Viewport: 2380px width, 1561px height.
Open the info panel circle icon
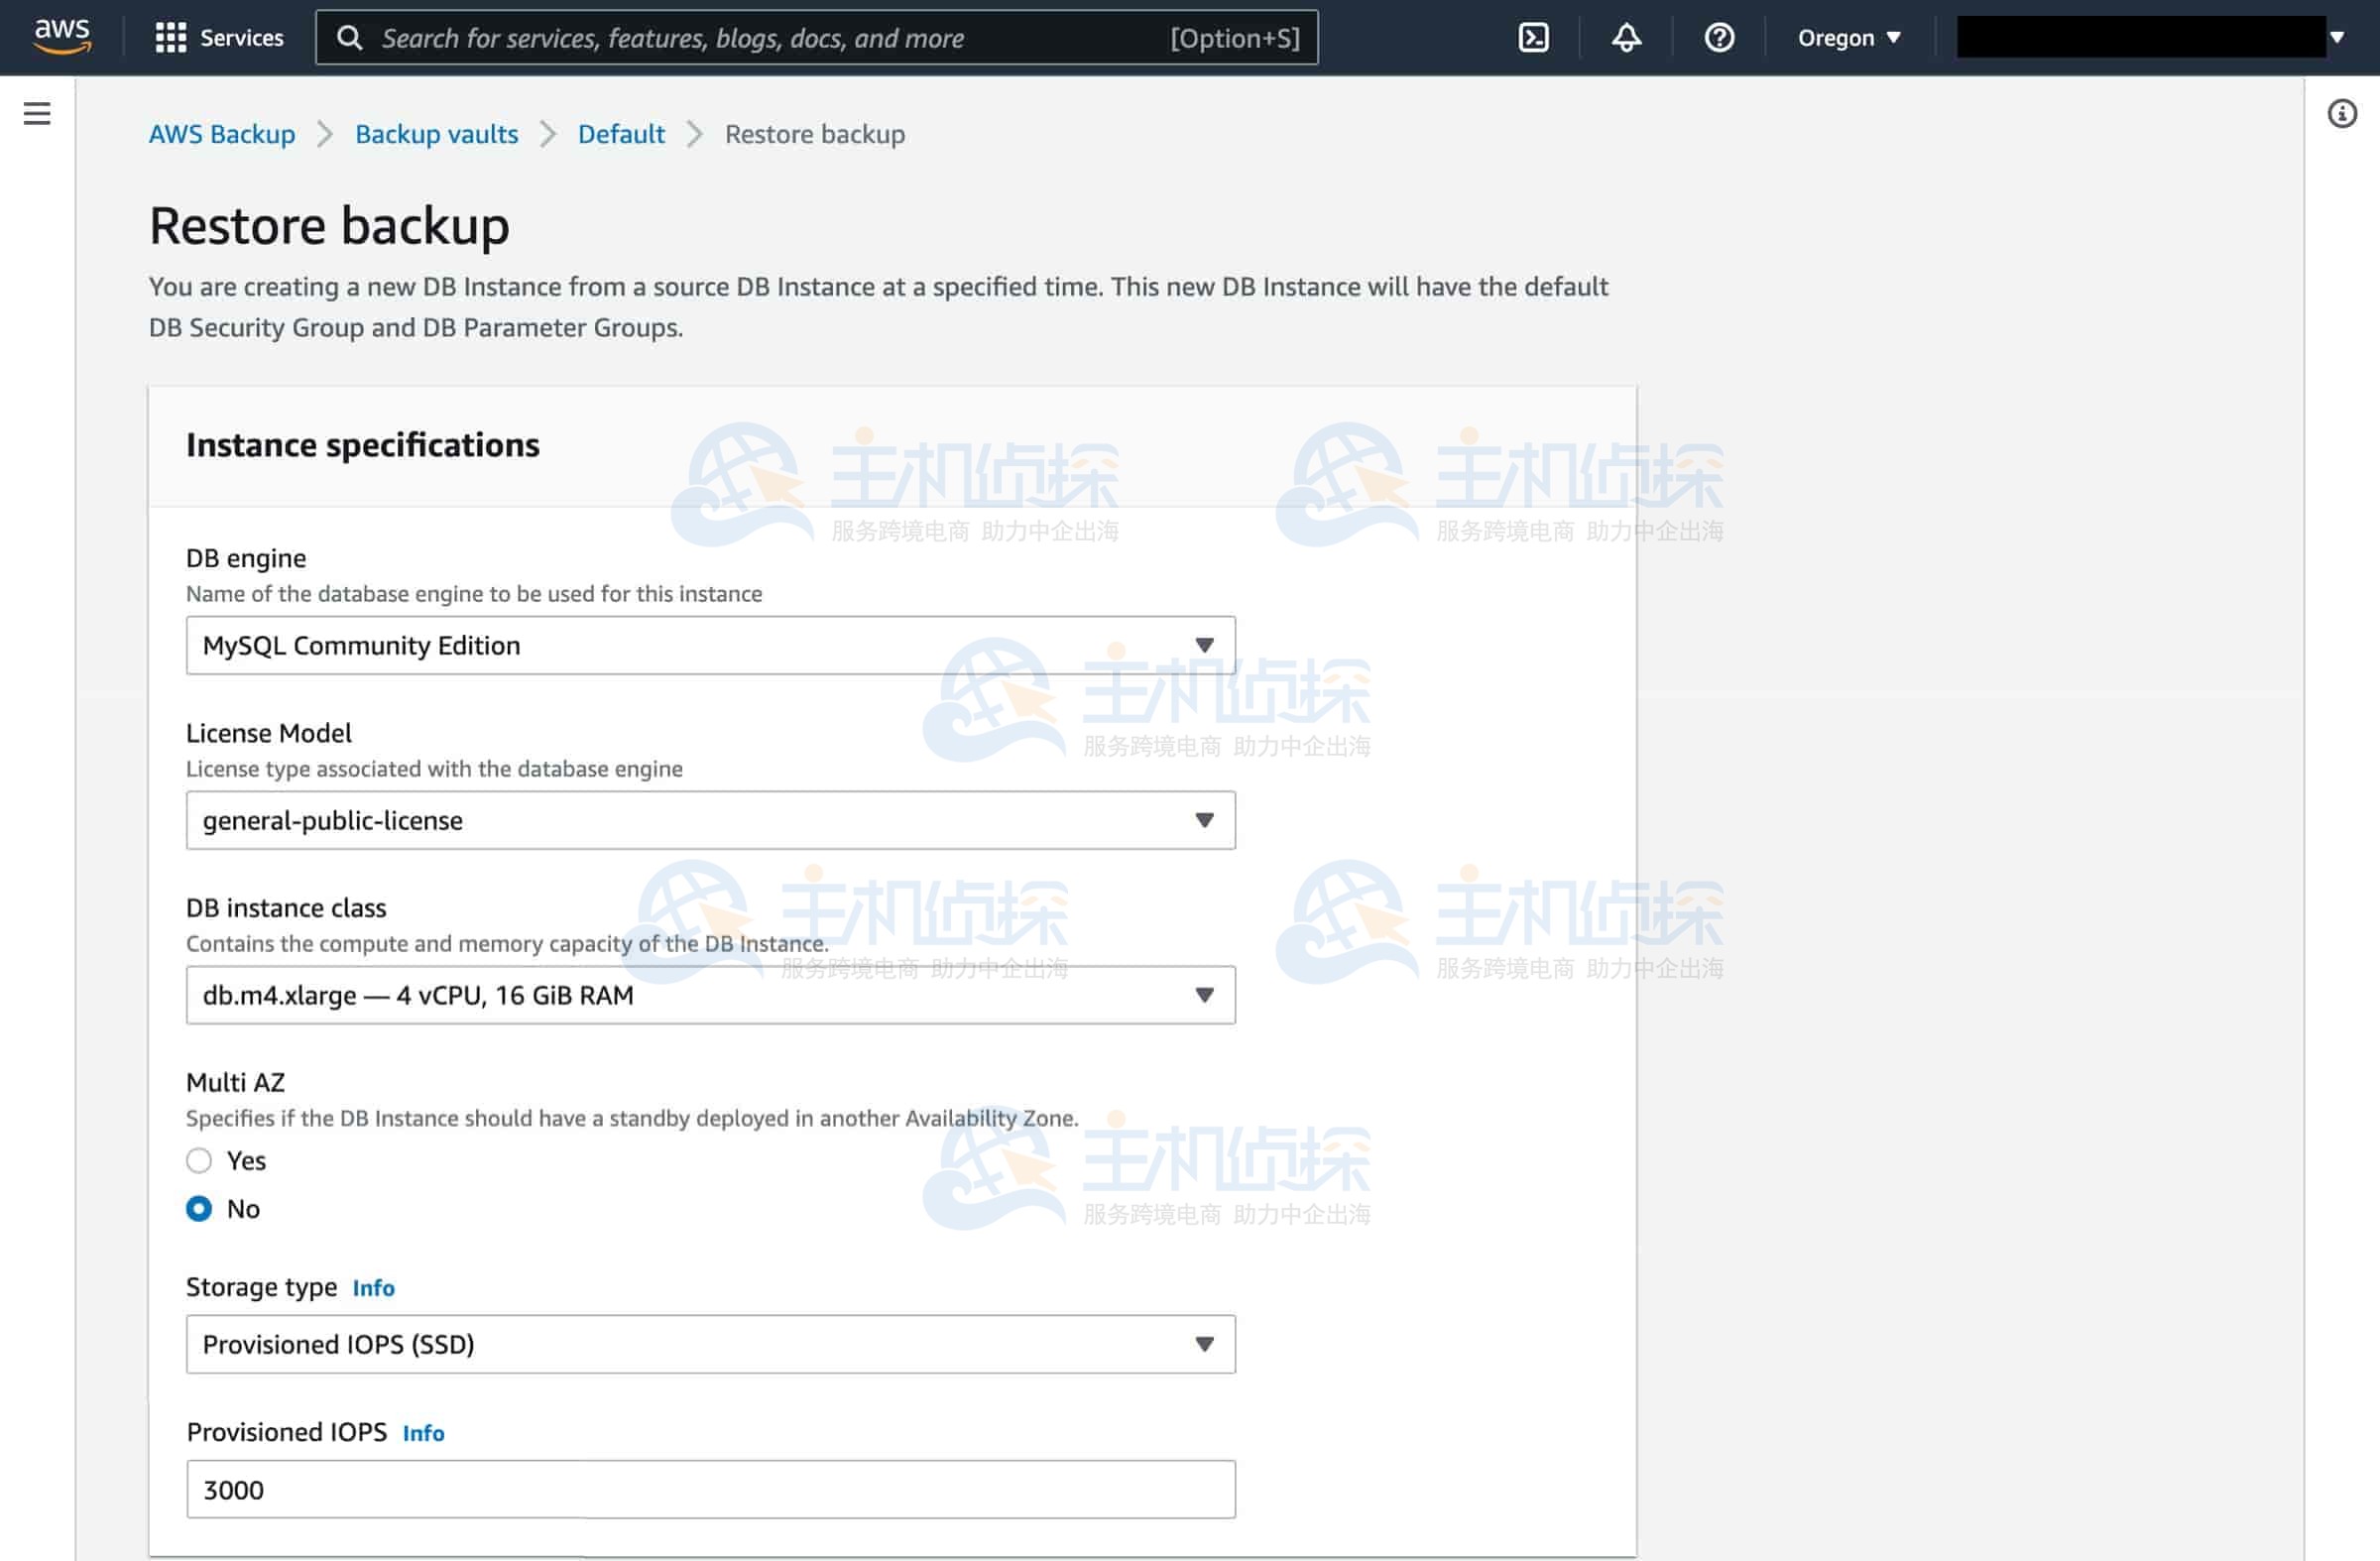click(x=2341, y=113)
